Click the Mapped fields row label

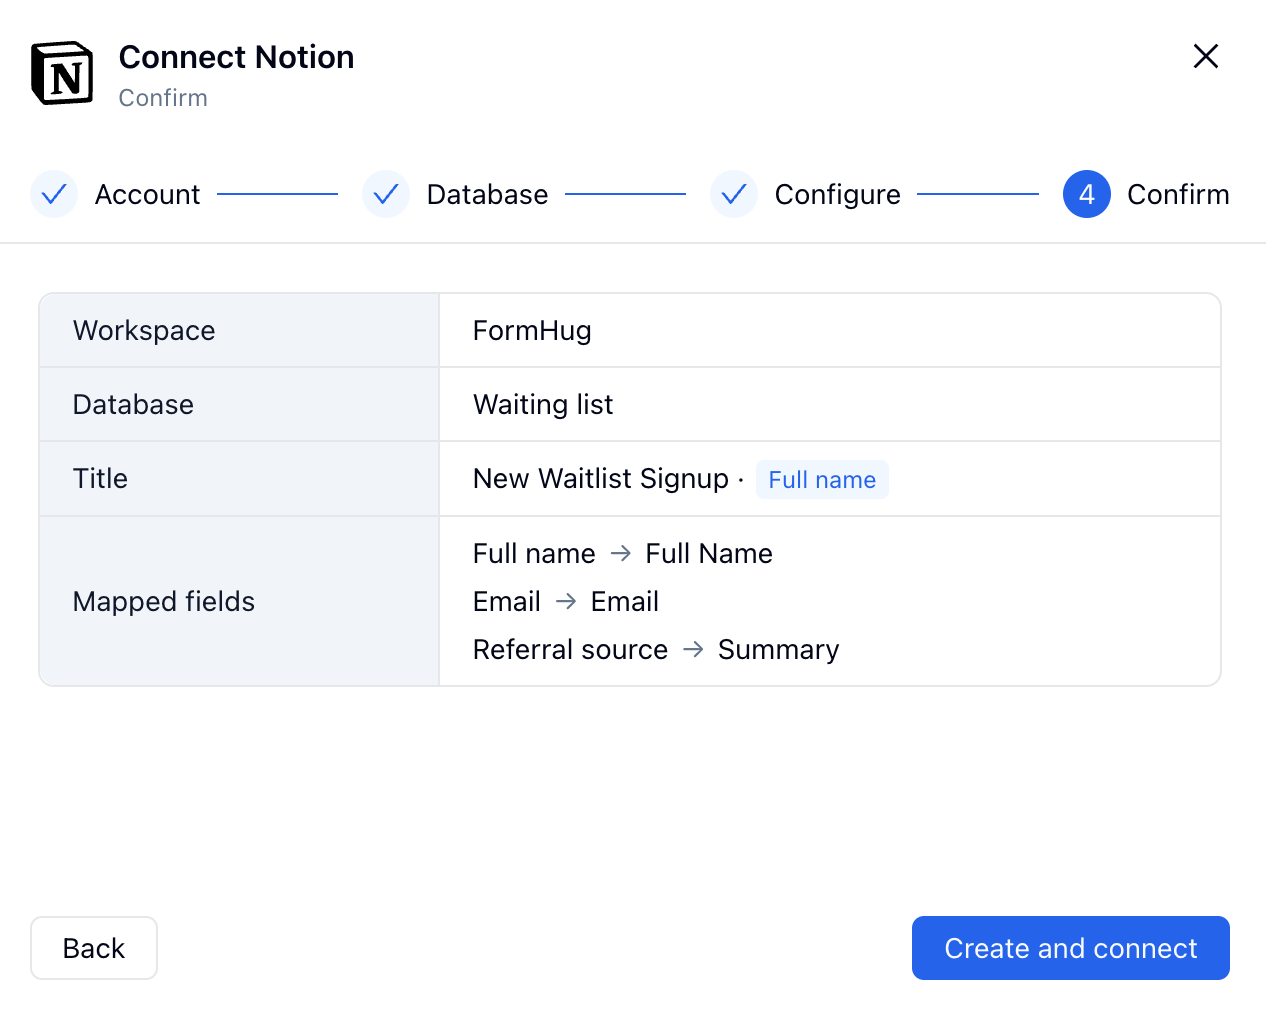coord(164,601)
